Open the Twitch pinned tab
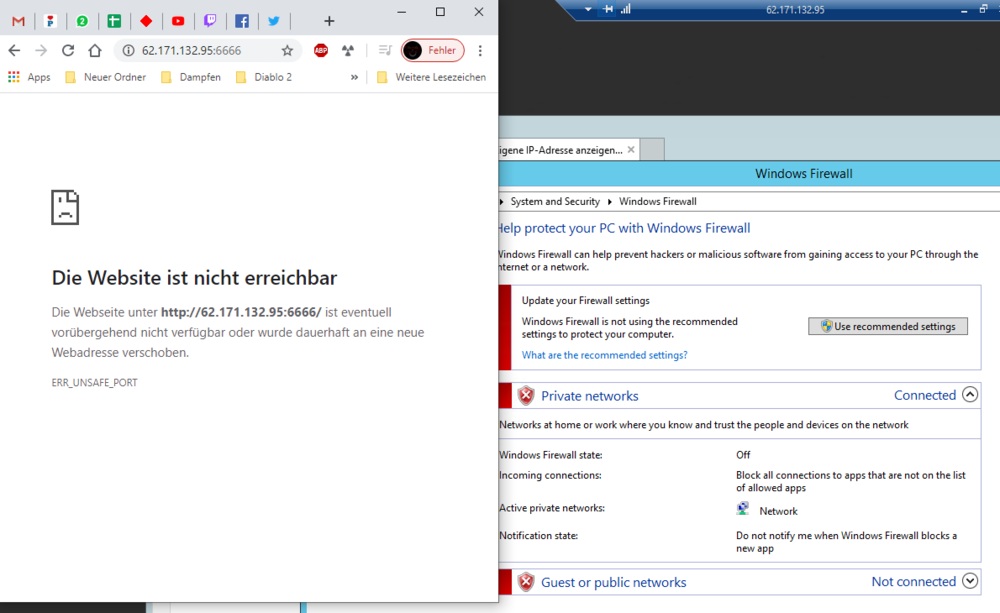This screenshot has height=613, width=1000. (x=210, y=21)
